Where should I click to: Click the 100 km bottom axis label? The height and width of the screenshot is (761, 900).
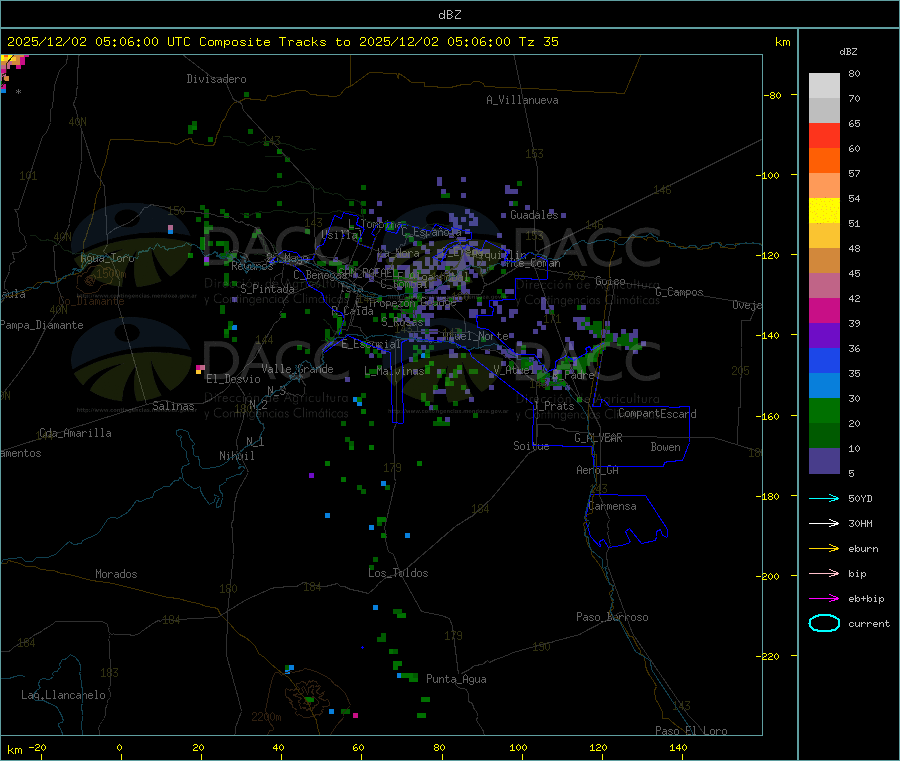coord(518,747)
